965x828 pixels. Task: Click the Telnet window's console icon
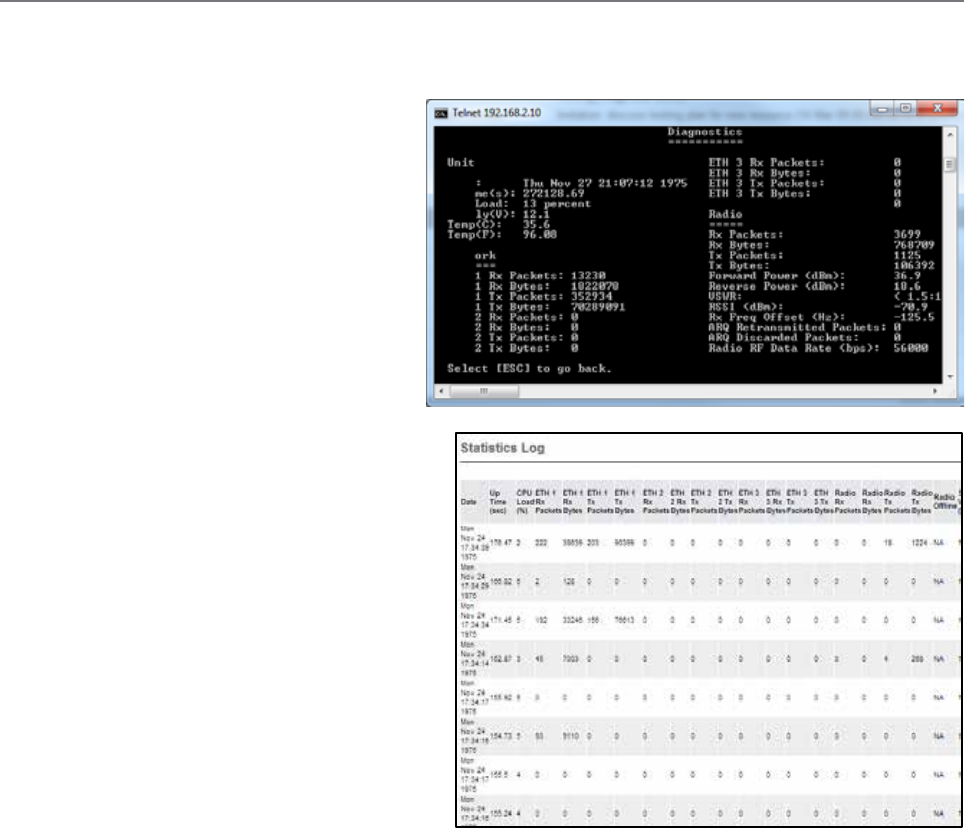pos(441,113)
